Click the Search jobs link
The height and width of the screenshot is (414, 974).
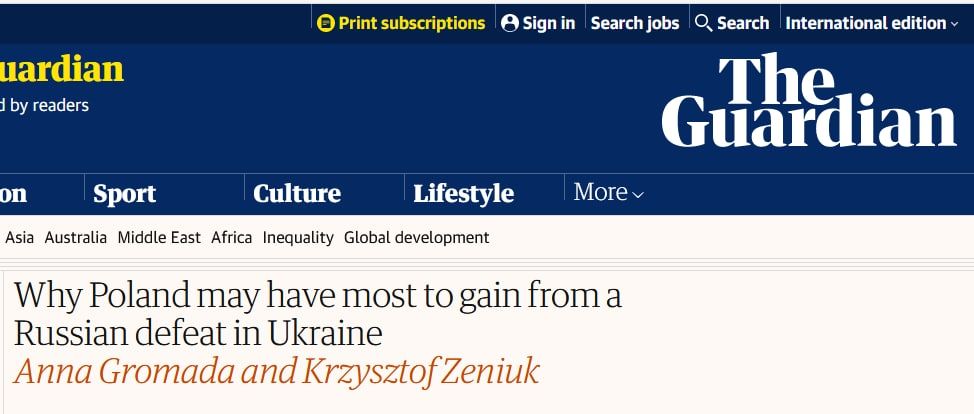635,24
